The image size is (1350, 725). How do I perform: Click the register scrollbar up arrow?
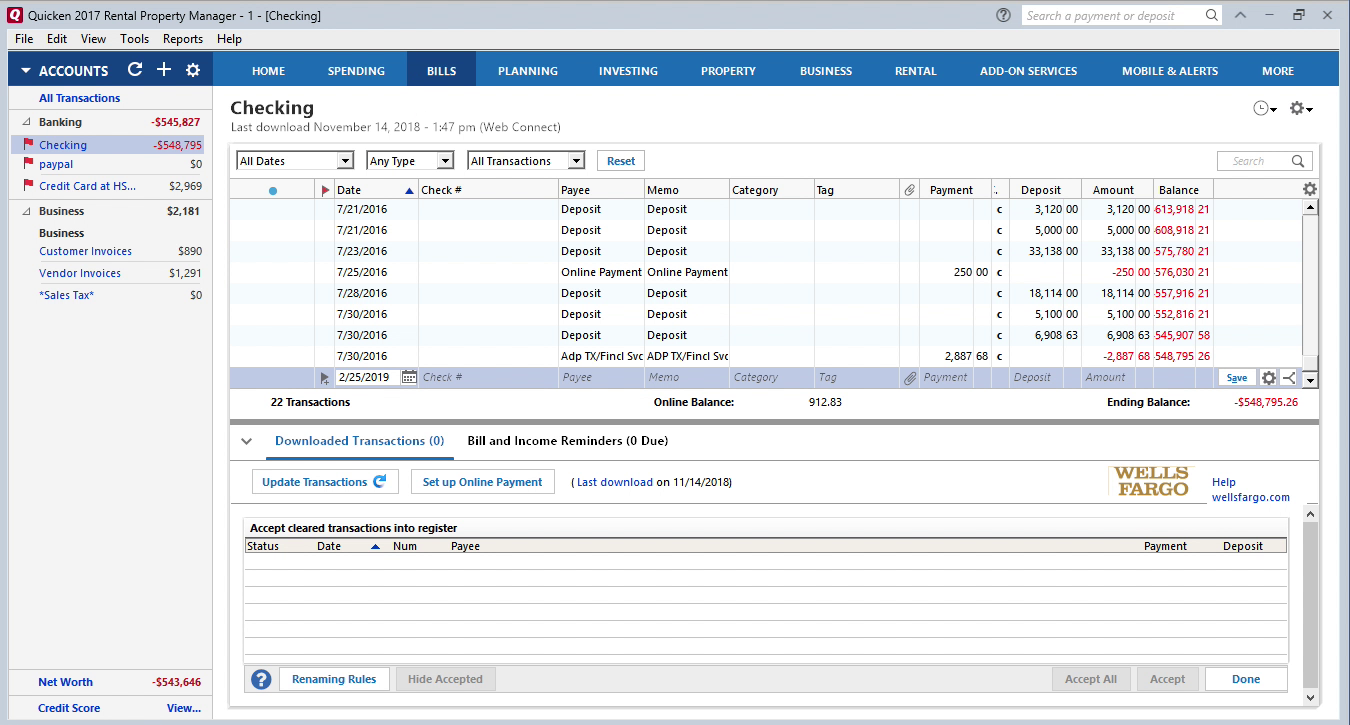[x=1310, y=206]
